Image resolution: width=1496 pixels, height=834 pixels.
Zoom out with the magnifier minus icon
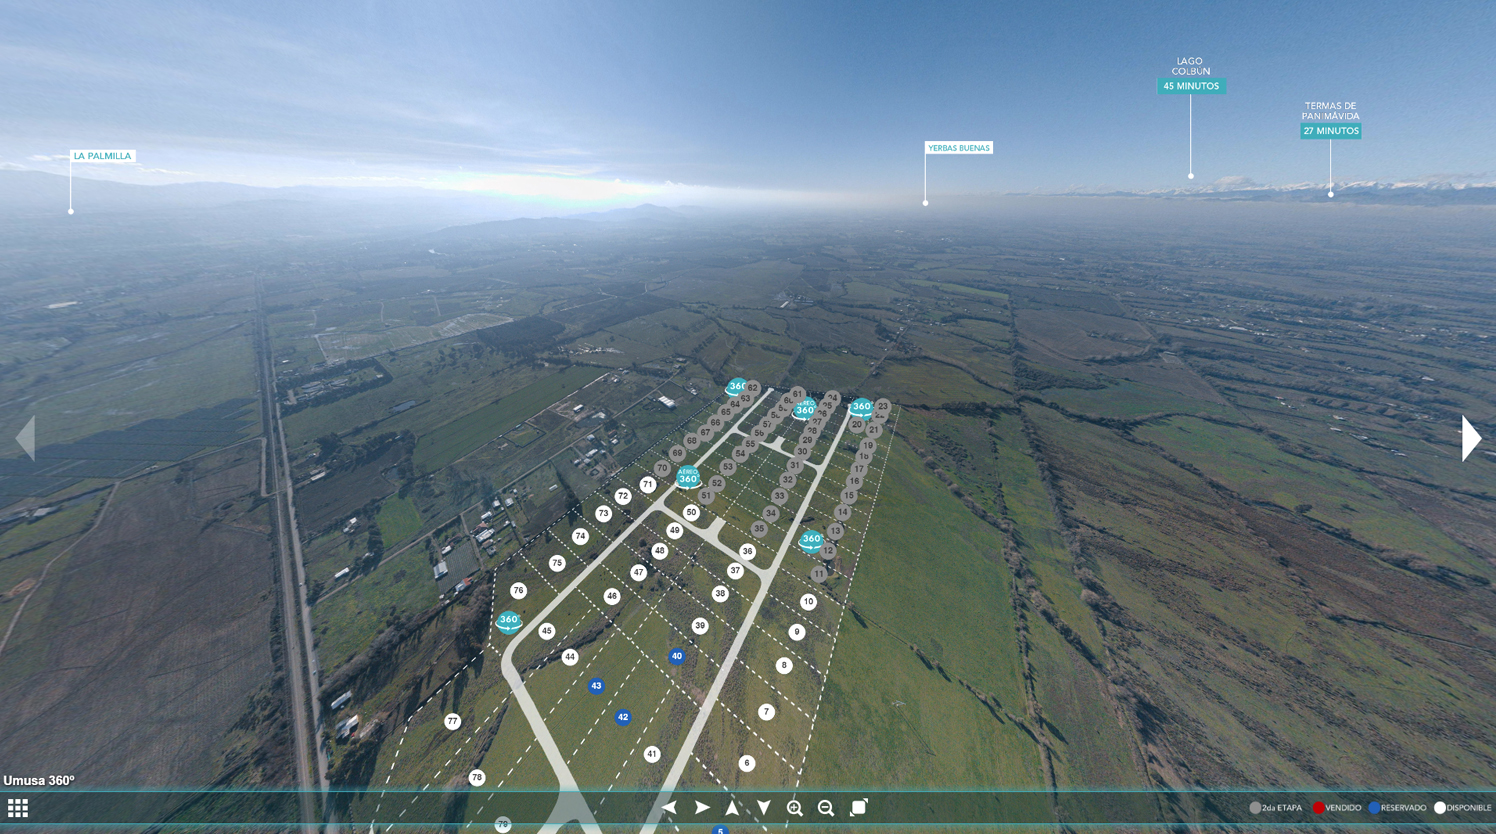click(826, 808)
